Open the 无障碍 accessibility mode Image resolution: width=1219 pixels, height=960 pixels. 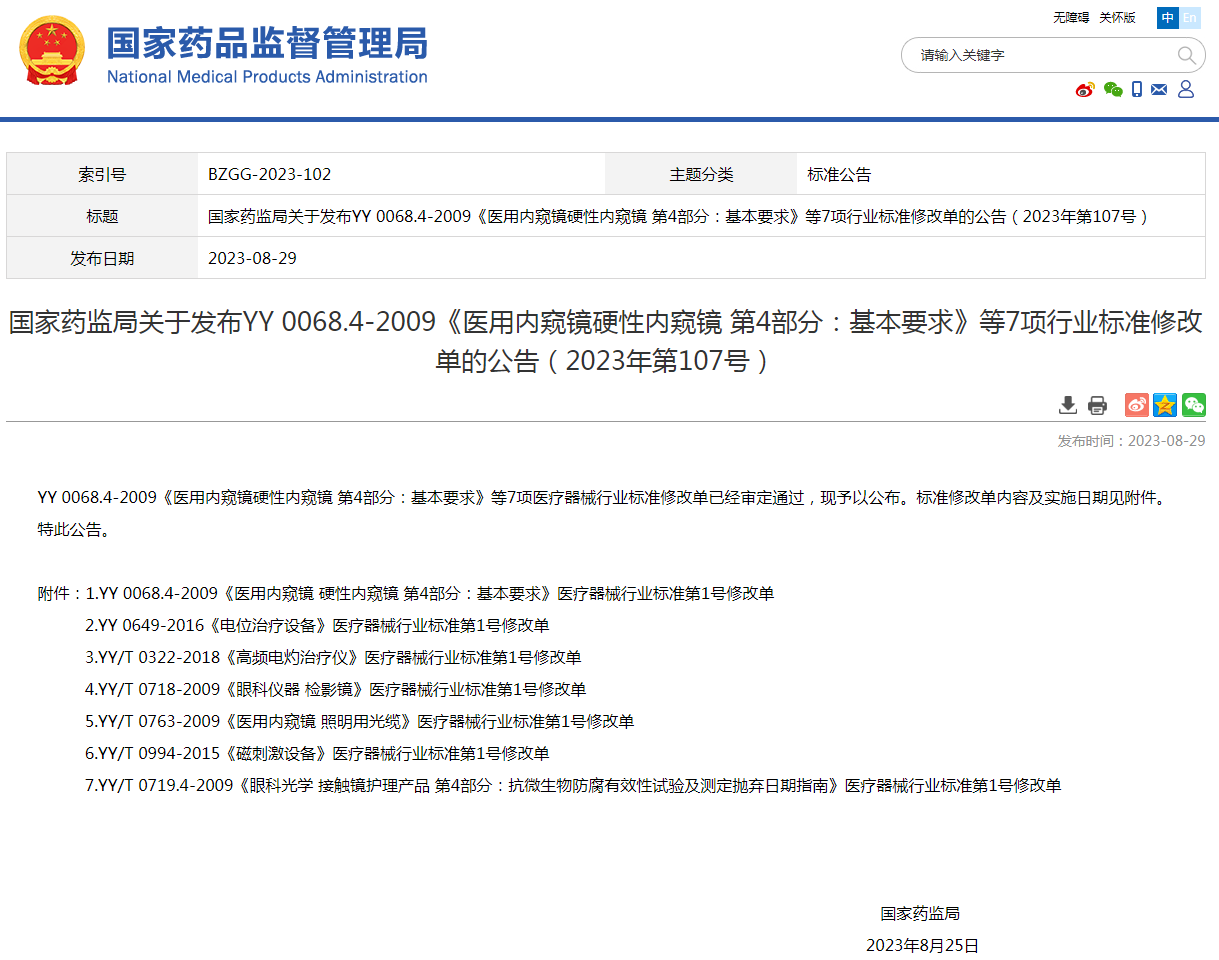1071,18
